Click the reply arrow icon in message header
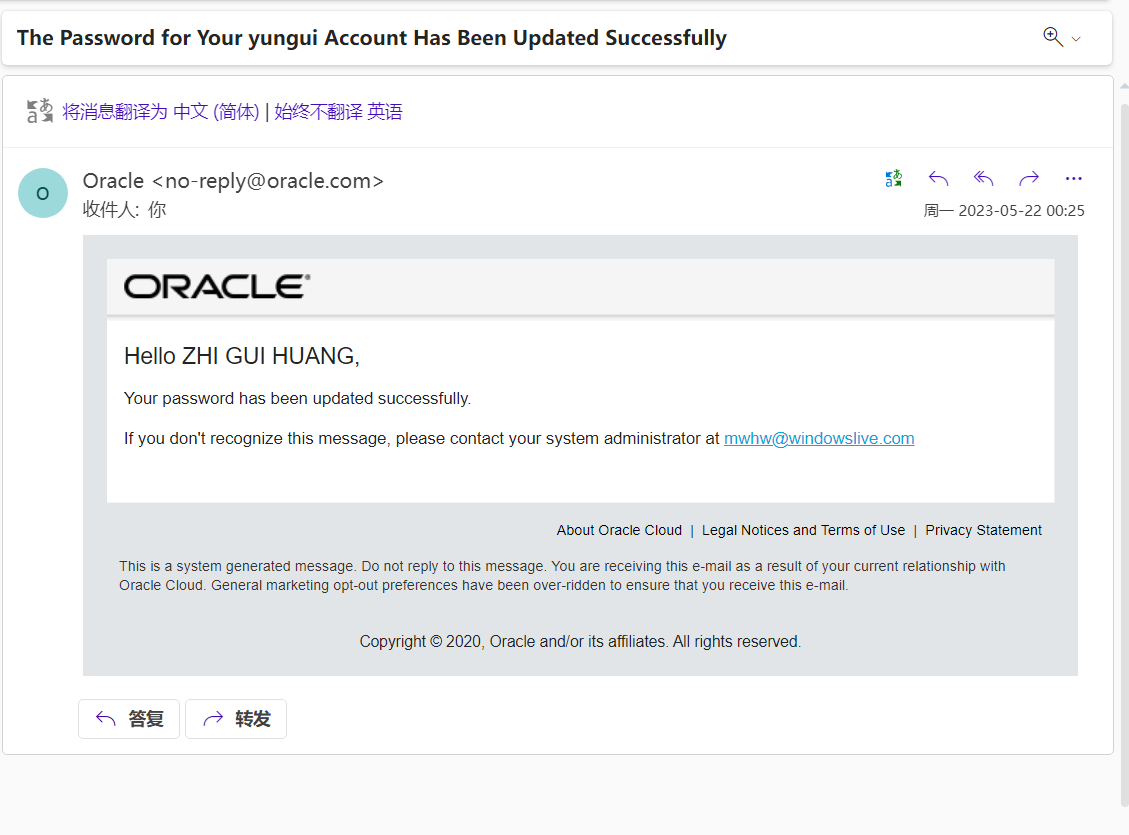 click(x=938, y=179)
